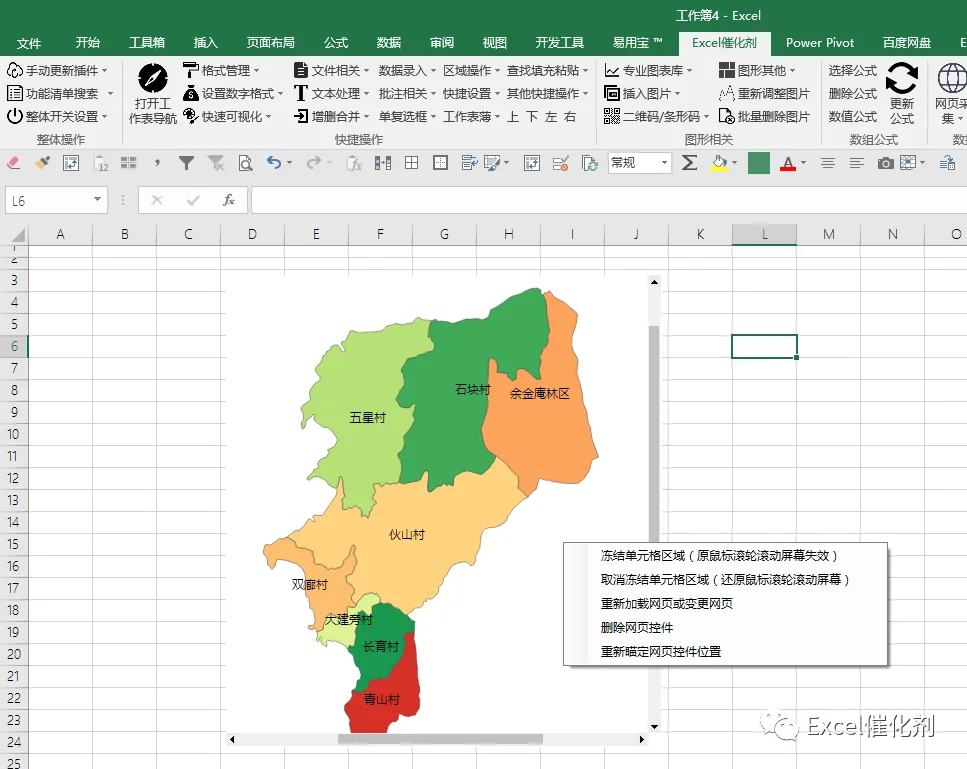
Task: Open the 整体开关设置 power switch menu
Action: [57, 117]
